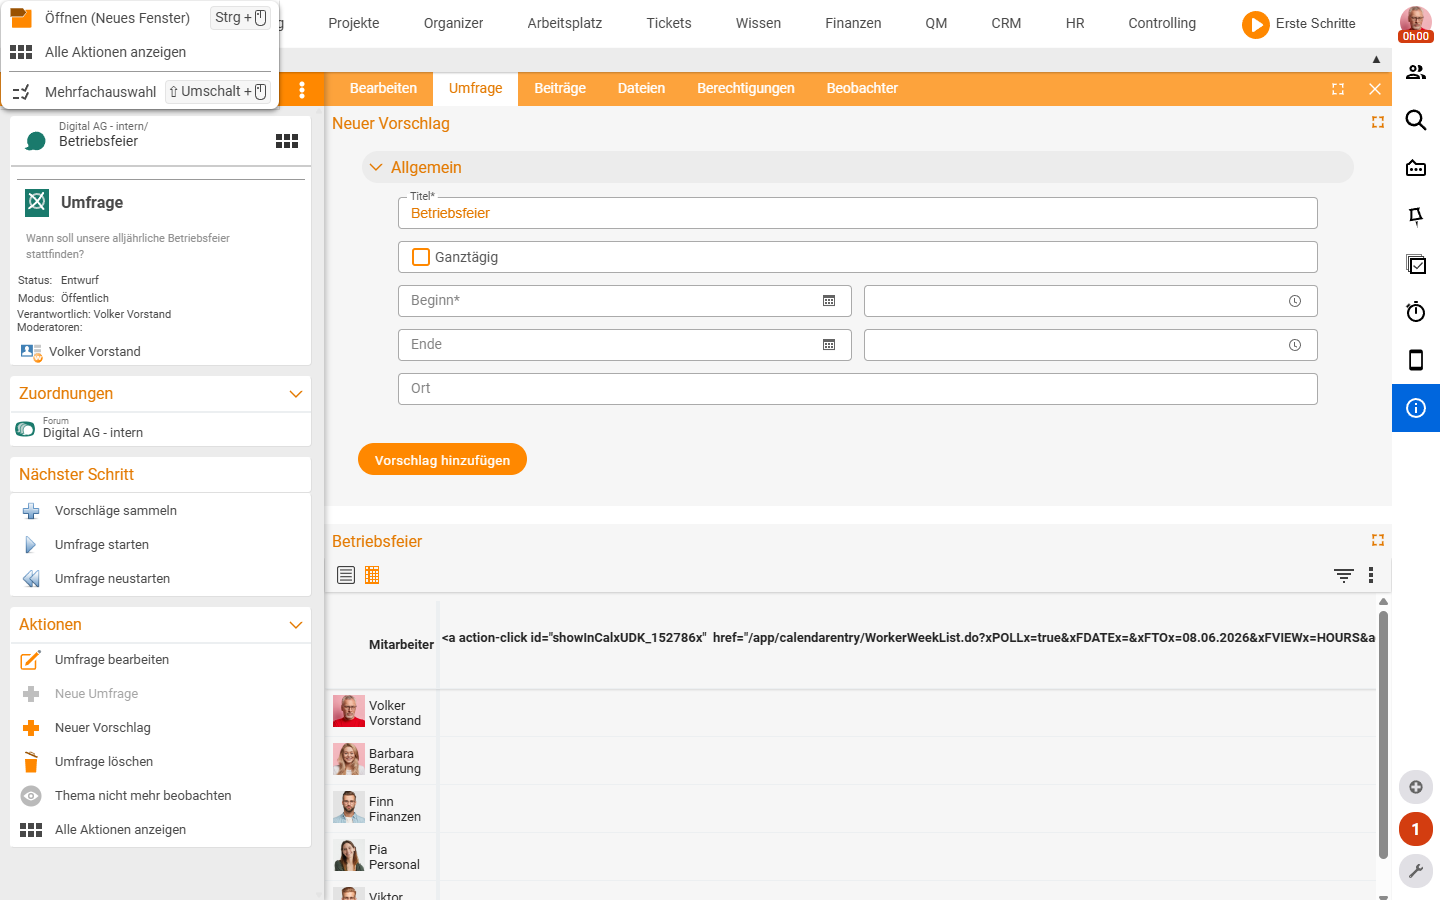Open the user avatar with 0h00 timer
Viewport: 1440px width, 900px height.
pos(1416,24)
